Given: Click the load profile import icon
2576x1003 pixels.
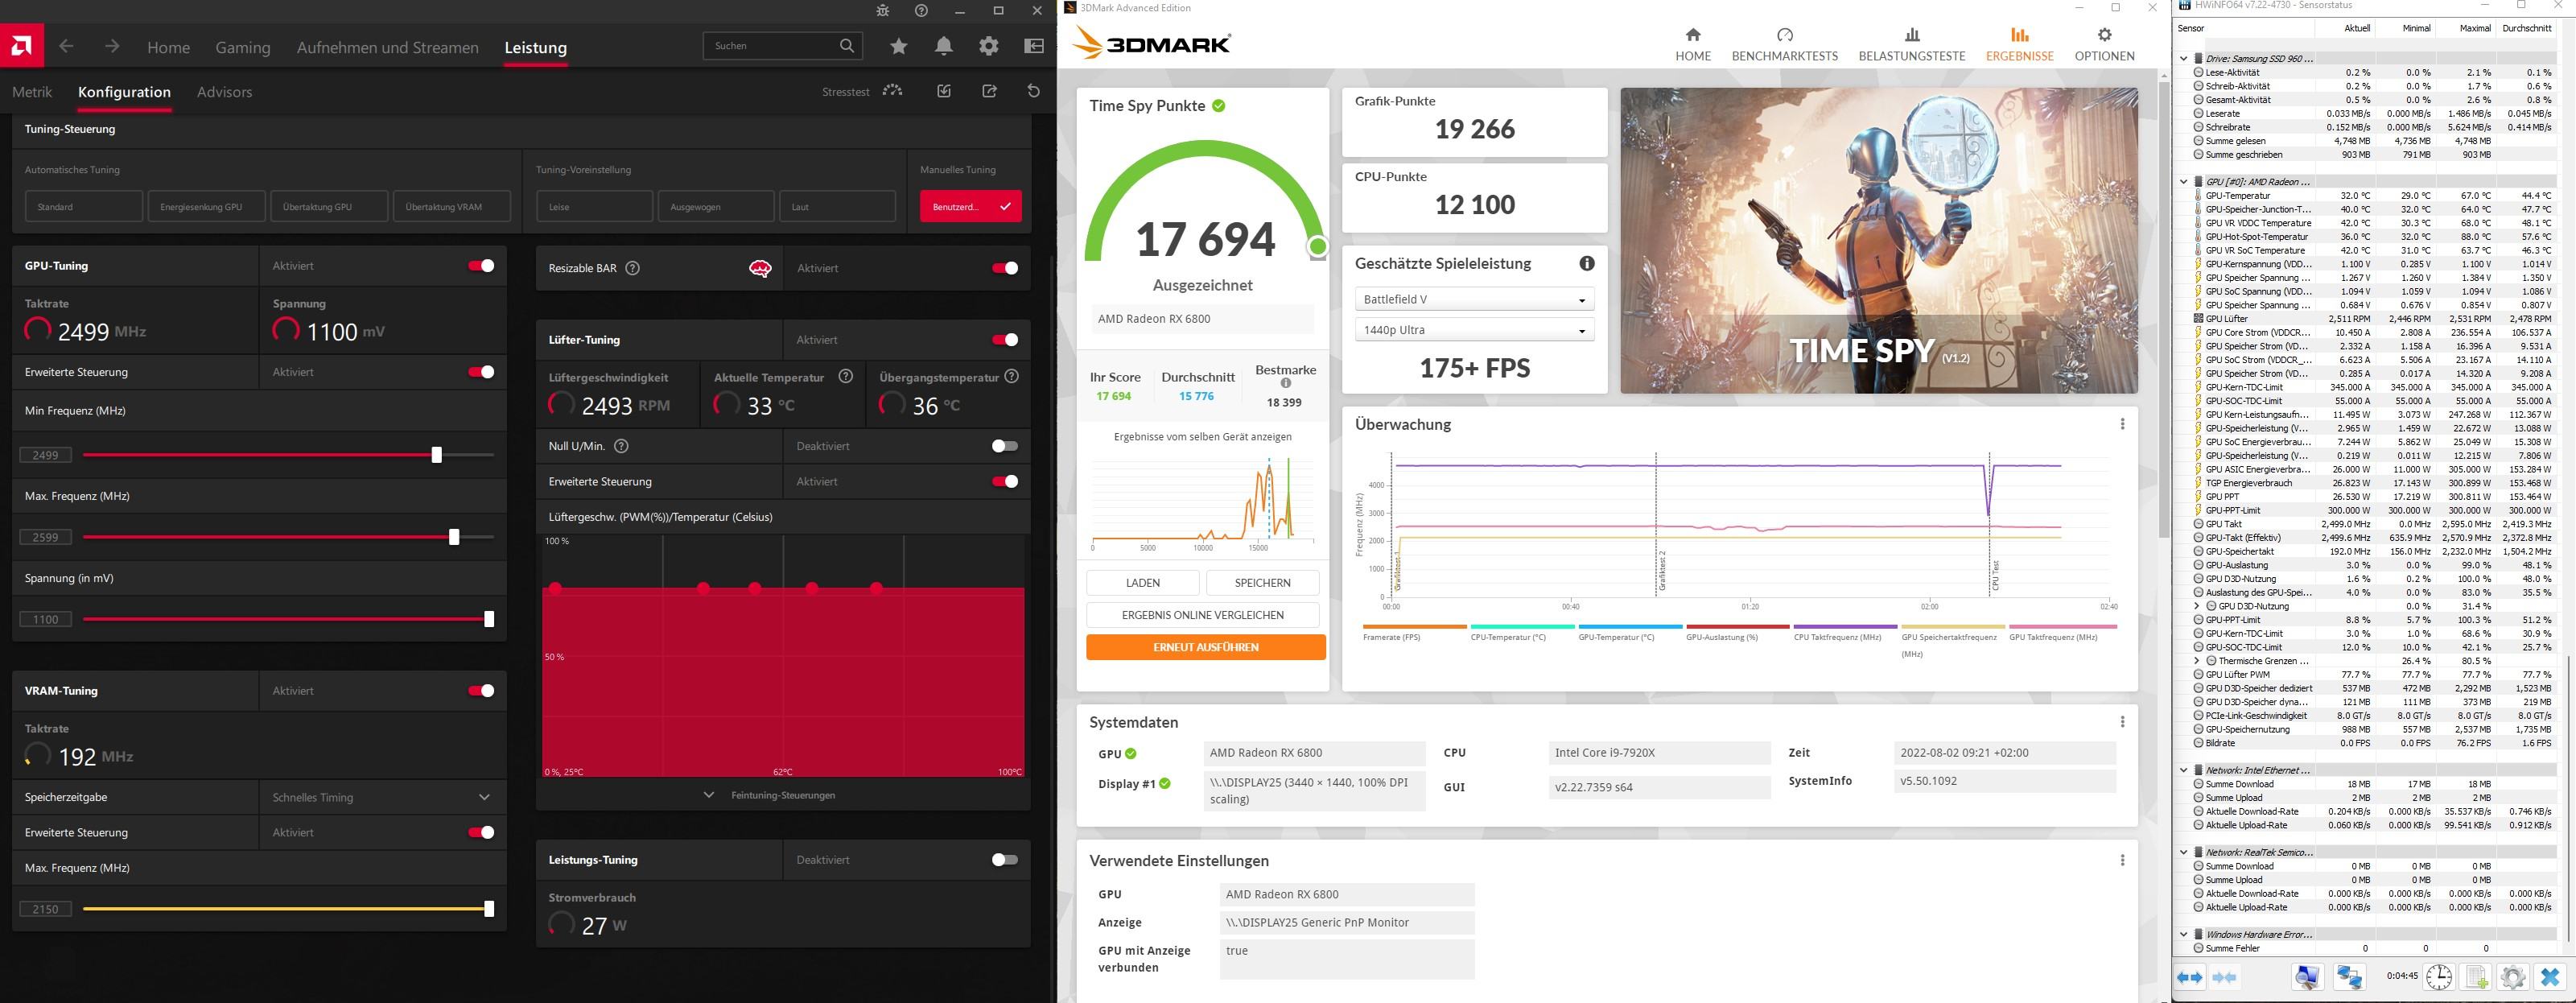Looking at the screenshot, I should click(944, 91).
